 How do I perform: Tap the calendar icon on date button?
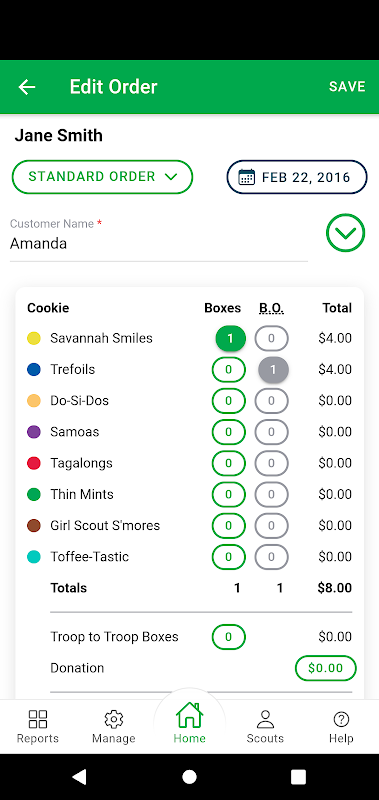pos(247,178)
